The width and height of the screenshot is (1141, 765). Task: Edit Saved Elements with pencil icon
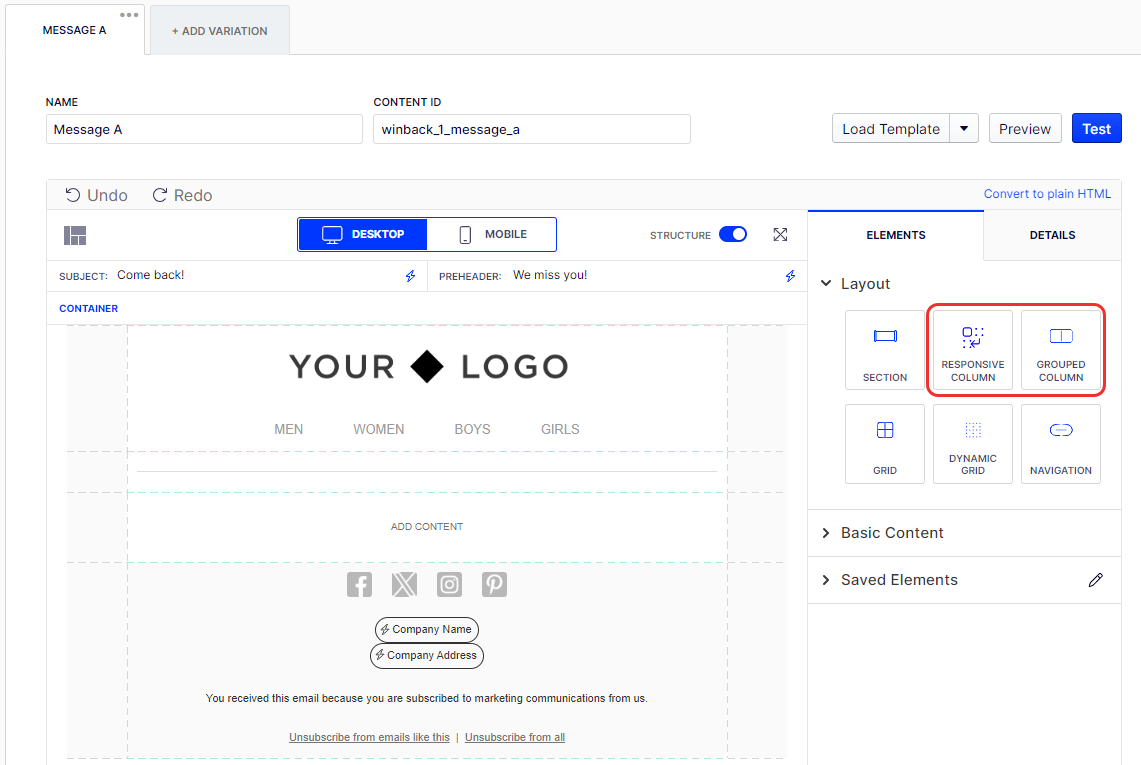[x=1096, y=580]
